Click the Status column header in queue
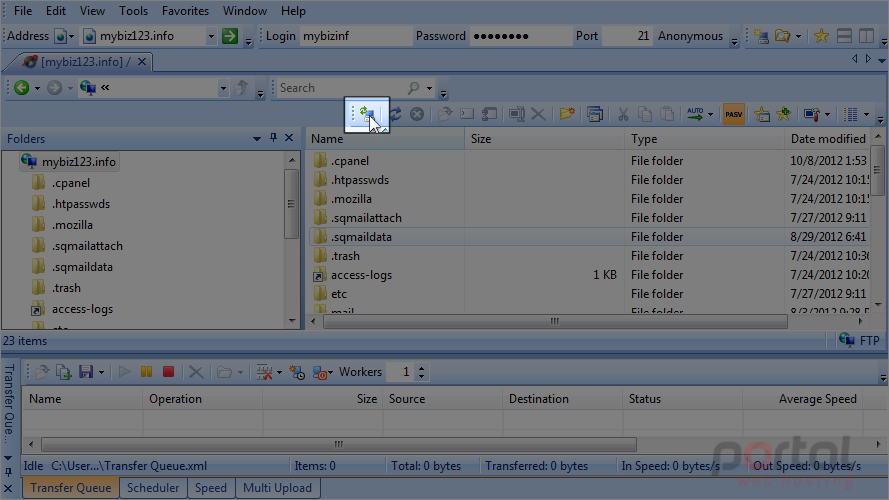889x500 pixels. [682, 399]
